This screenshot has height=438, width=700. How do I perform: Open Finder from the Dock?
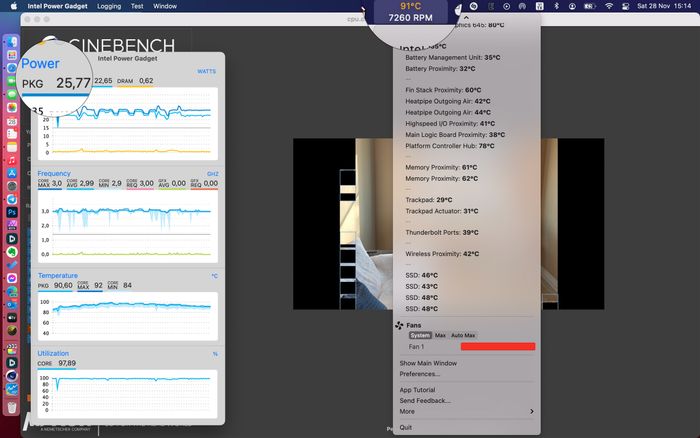pos(12,42)
